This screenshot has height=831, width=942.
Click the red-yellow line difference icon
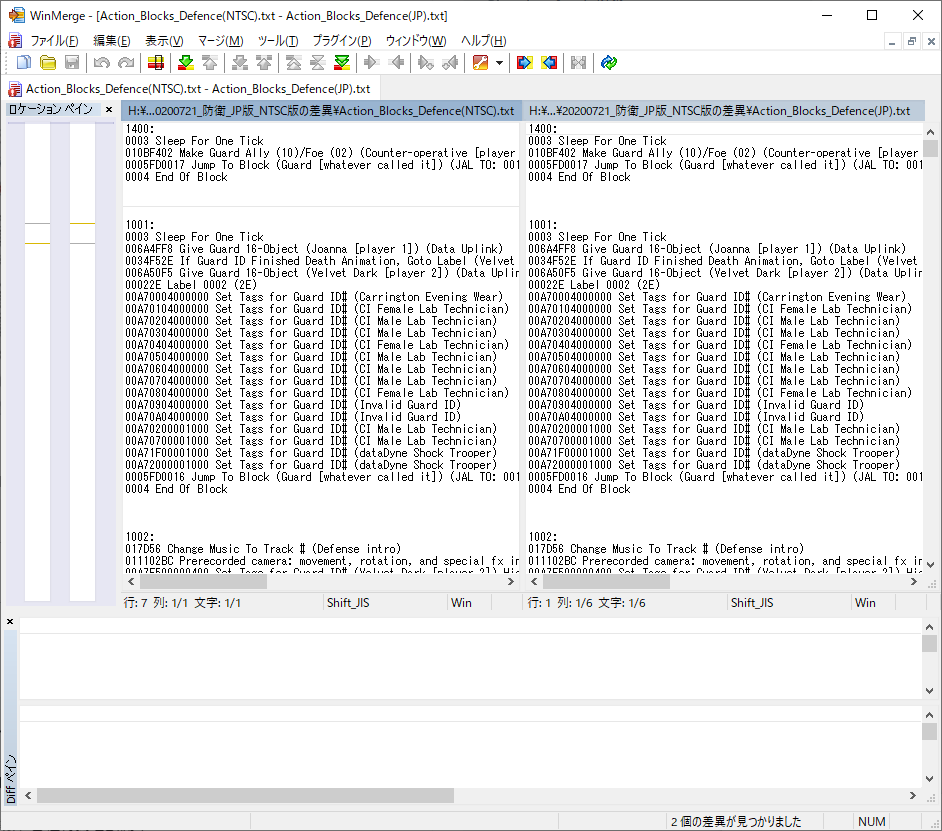(x=155, y=63)
